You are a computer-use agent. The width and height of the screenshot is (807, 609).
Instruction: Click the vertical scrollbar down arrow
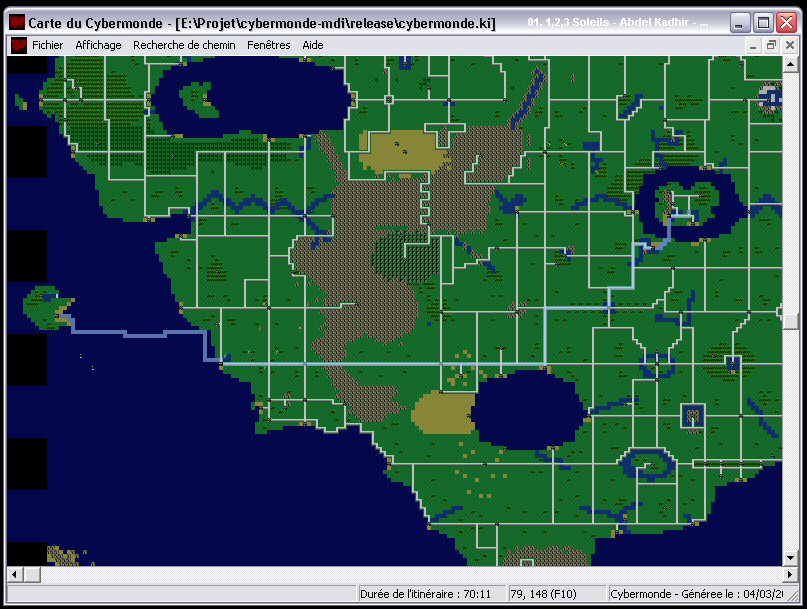point(791,558)
